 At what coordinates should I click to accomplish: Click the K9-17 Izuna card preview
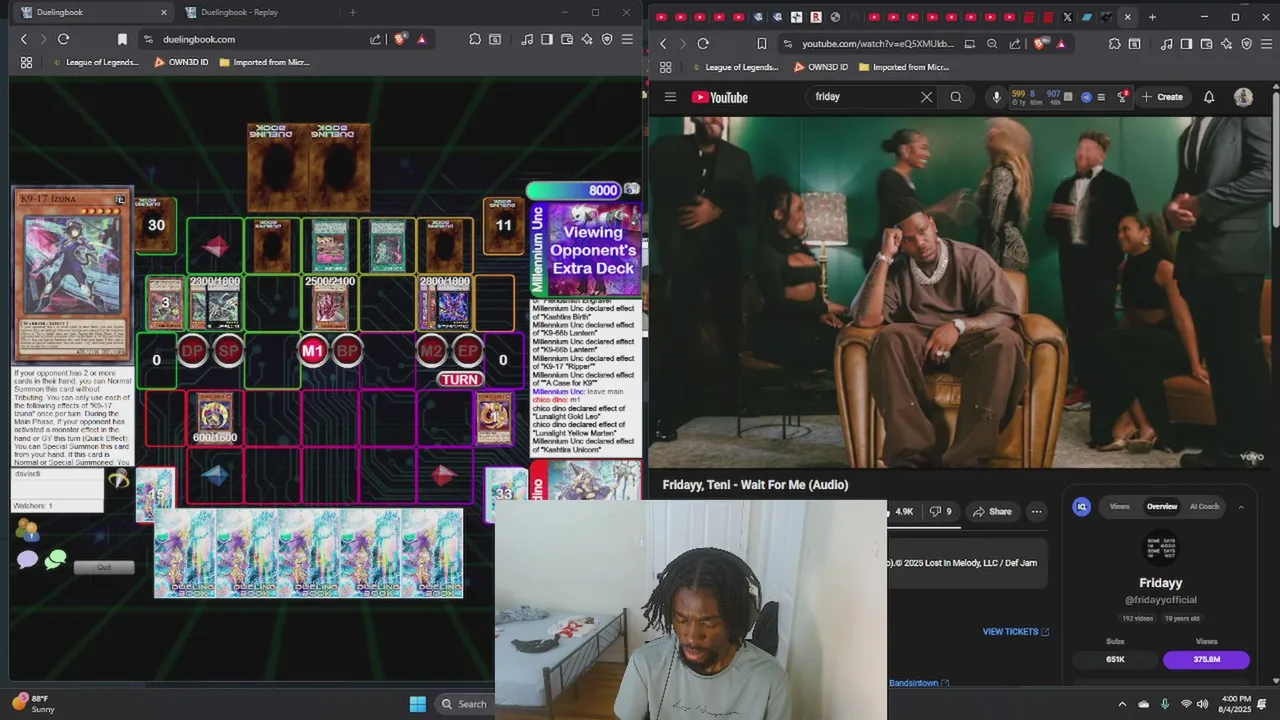click(72, 275)
